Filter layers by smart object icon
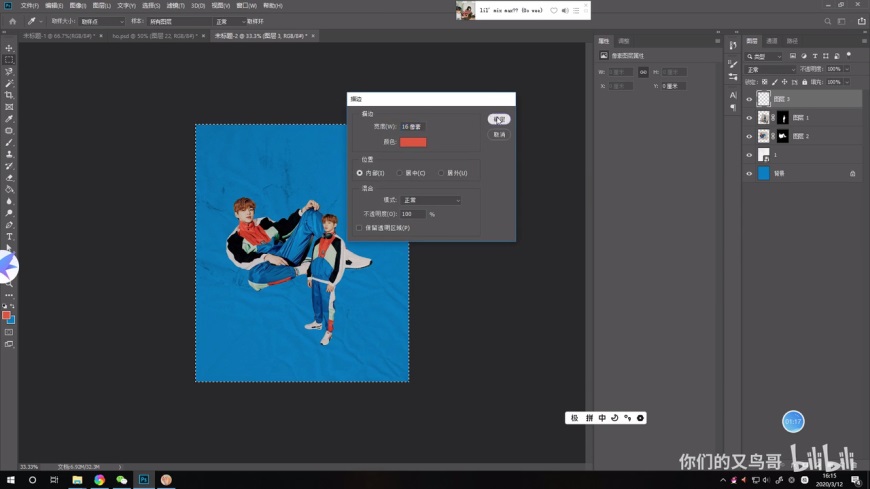The width and height of the screenshot is (870, 489). (837, 56)
